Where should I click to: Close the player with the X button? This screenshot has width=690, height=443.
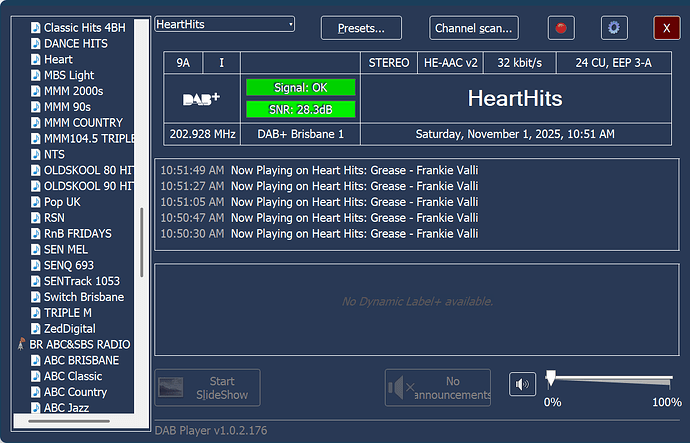click(x=667, y=28)
